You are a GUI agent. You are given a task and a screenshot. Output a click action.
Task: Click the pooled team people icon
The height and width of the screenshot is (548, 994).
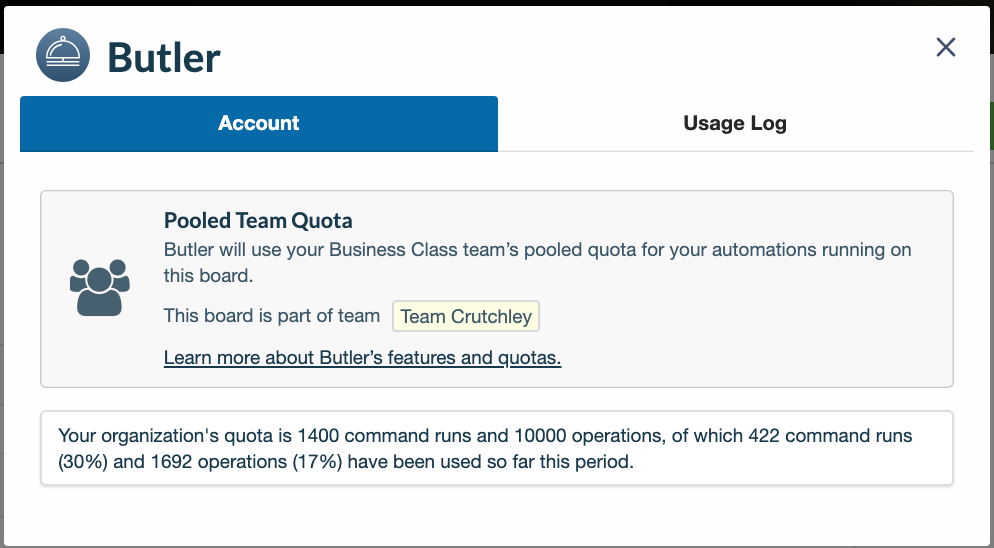pyautogui.click(x=100, y=288)
